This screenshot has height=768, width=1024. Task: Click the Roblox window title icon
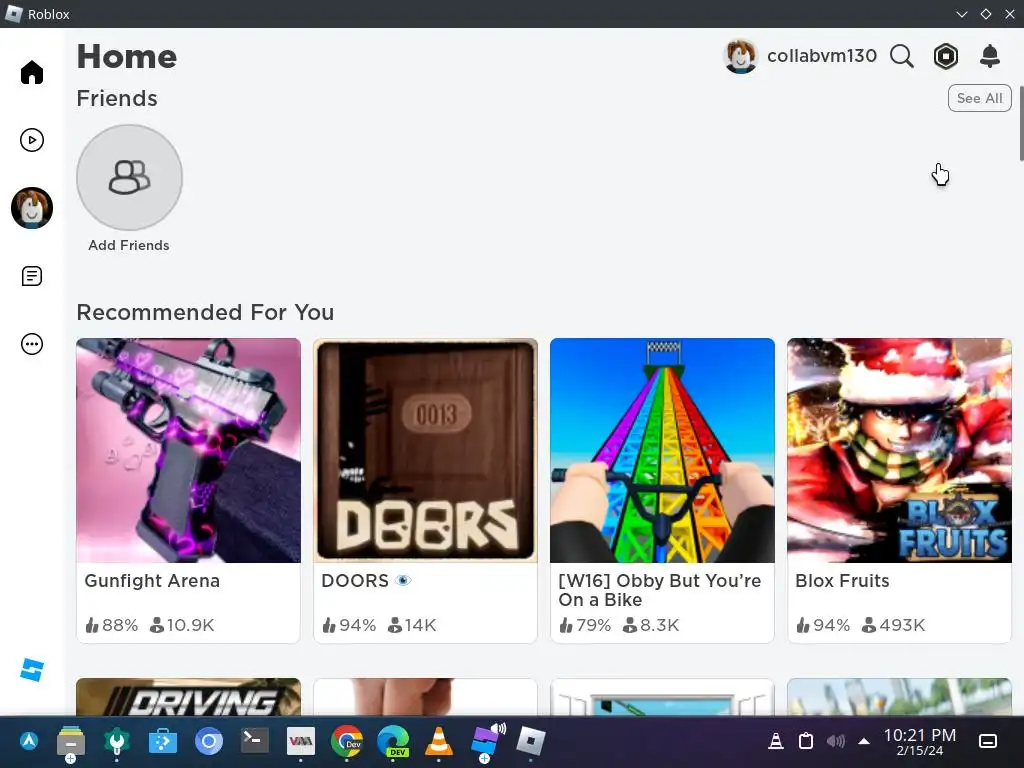coord(13,14)
